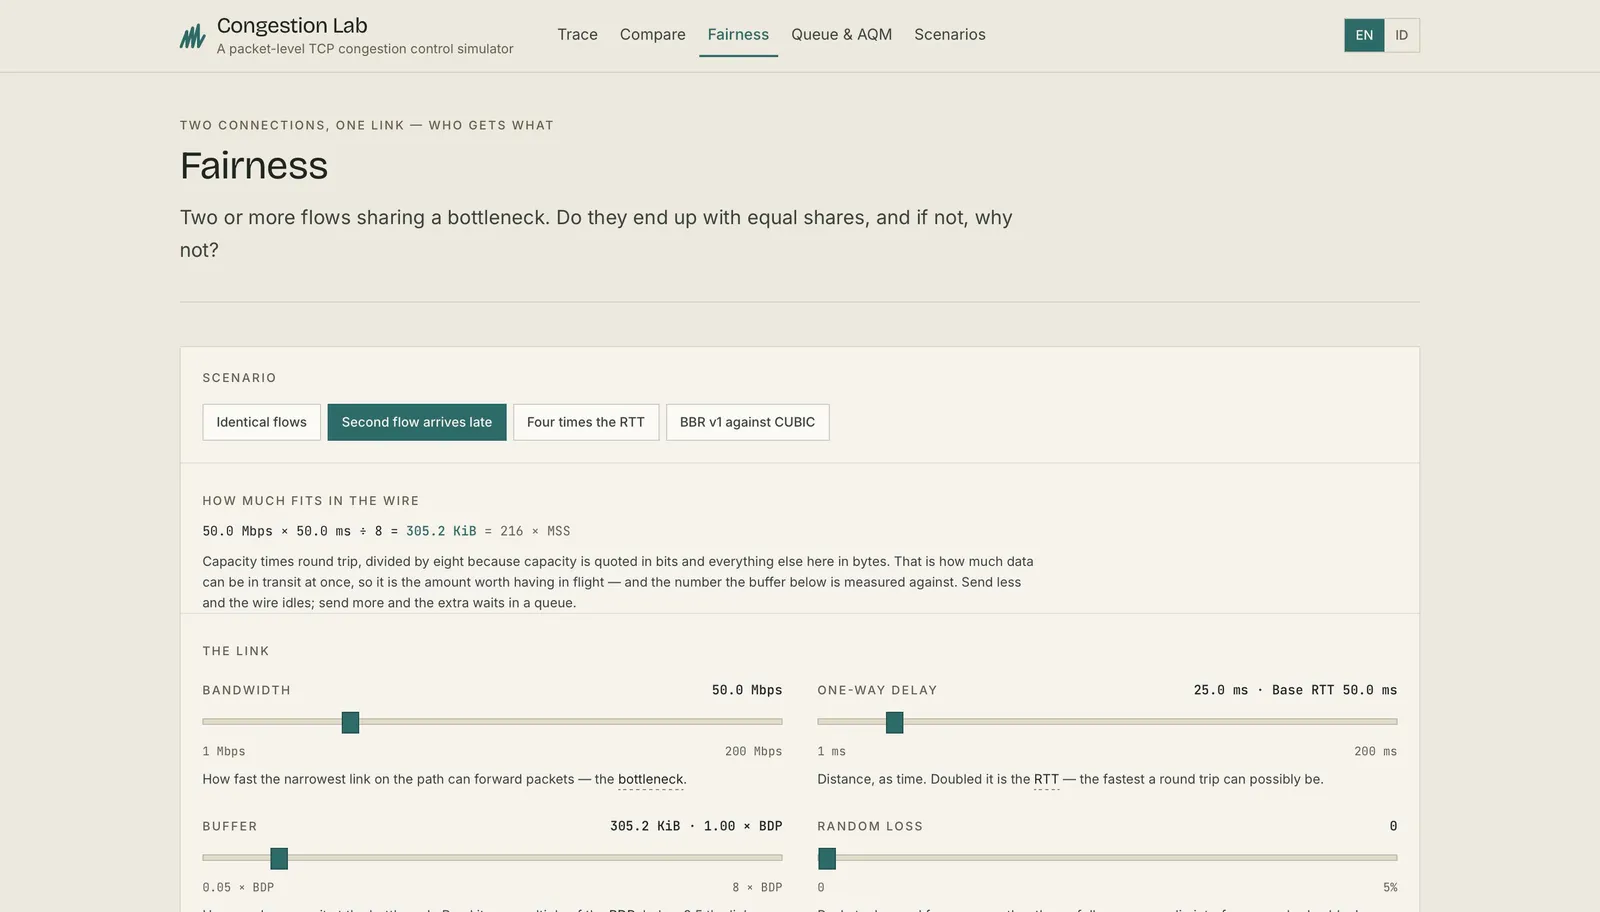Pick BBR v1 against CUBIC scenario
Image resolution: width=1600 pixels, height=912 pixels.
pos(747,422)
